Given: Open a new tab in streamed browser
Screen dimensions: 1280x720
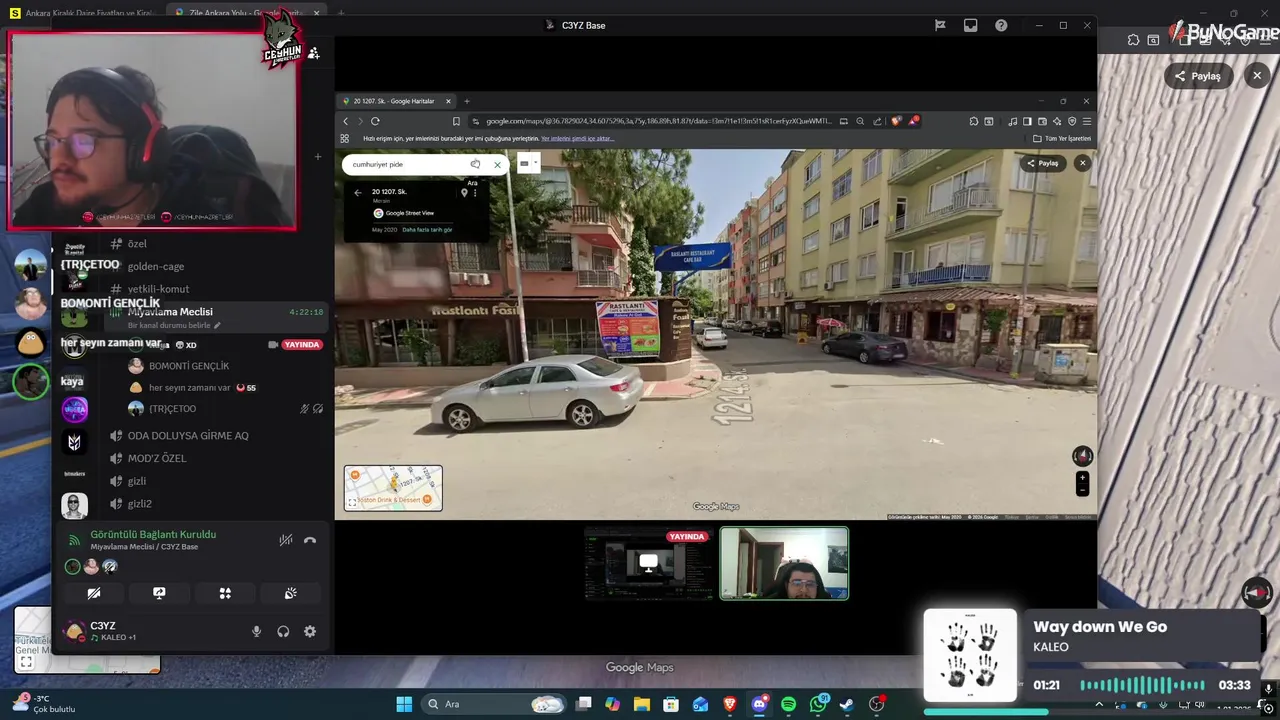Looking at the screenshot, I should [466, 101].
